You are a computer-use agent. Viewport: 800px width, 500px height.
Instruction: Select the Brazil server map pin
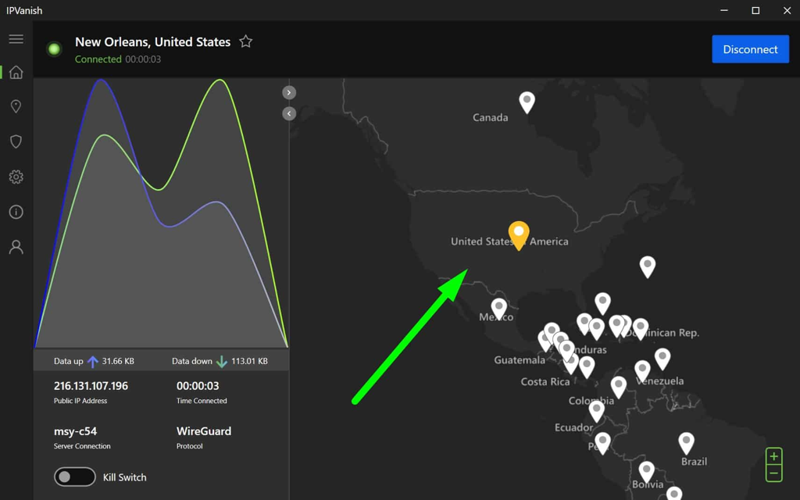[686, 441]
